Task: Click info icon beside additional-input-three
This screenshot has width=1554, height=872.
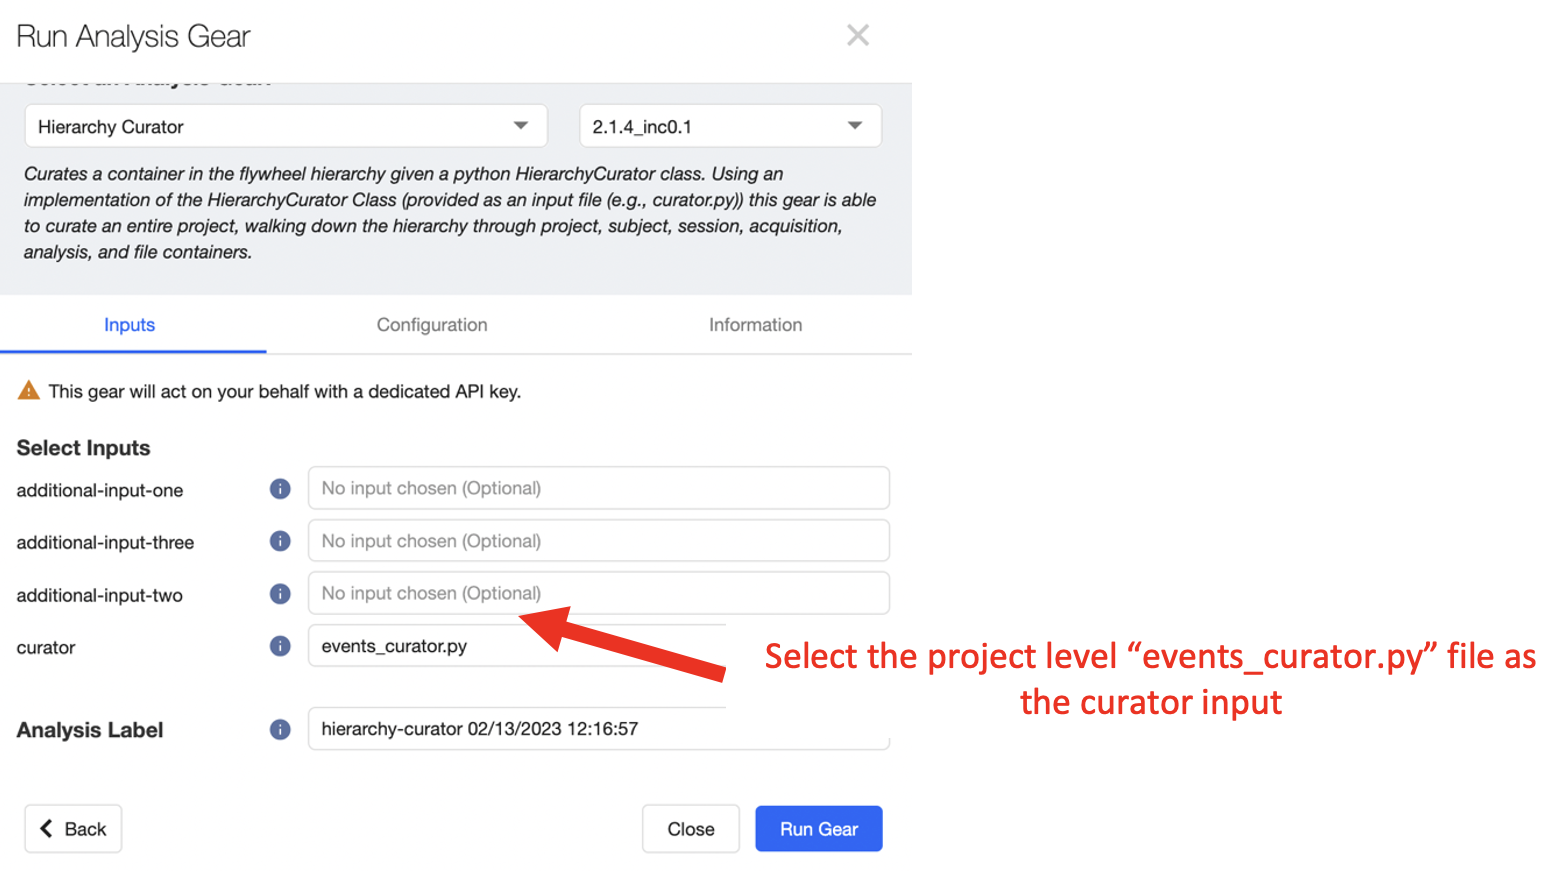Action: tap(280, 541)
